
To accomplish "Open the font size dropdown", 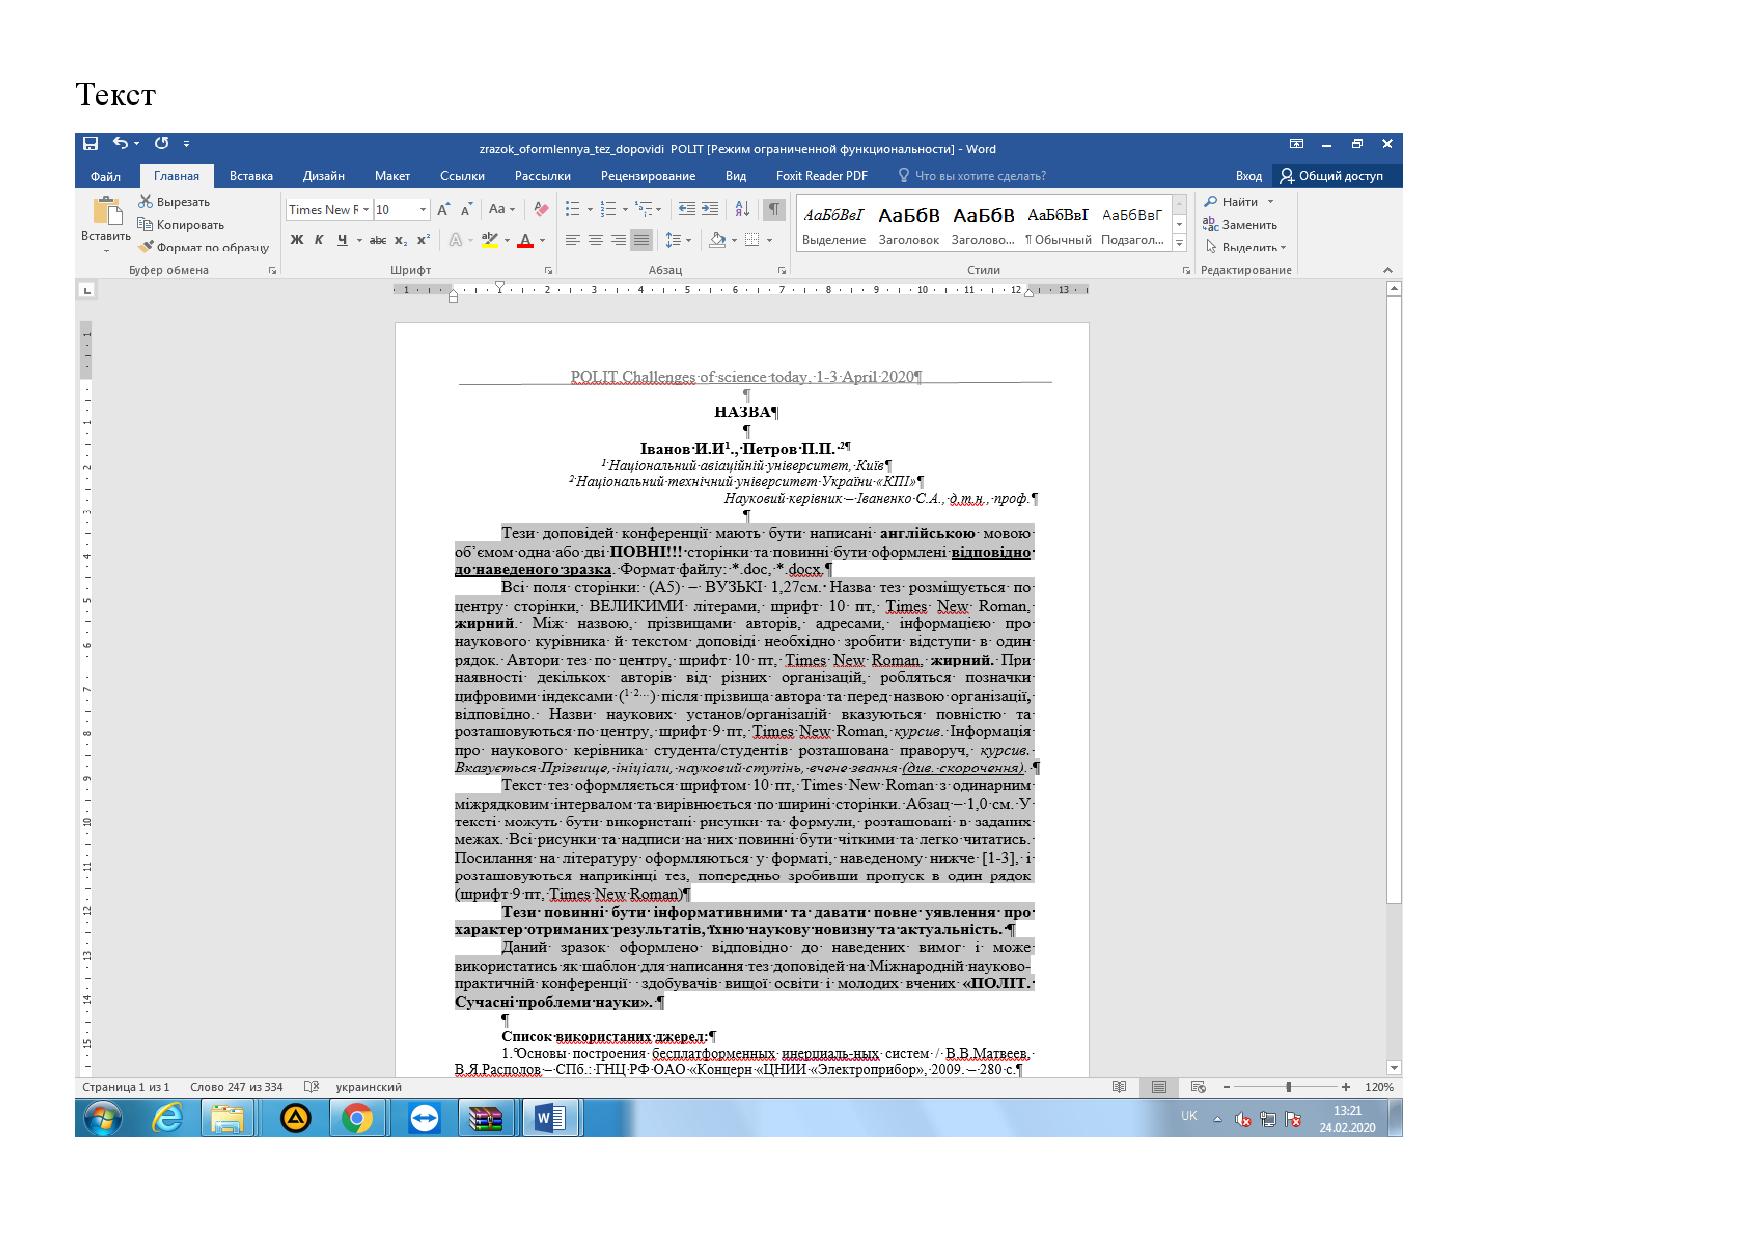I will pos(423,209).
